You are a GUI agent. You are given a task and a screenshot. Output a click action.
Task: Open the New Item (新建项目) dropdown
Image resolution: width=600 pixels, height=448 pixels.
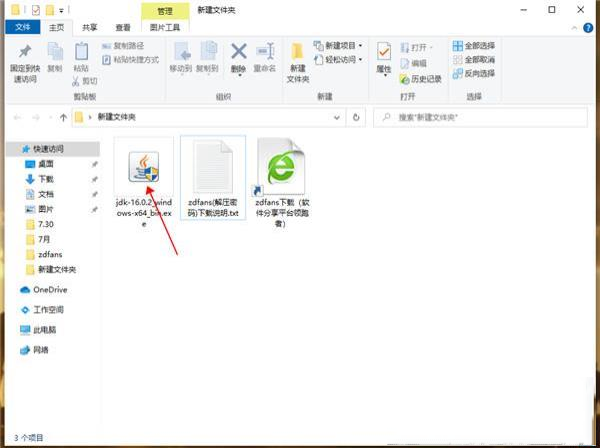click(338, 45)
